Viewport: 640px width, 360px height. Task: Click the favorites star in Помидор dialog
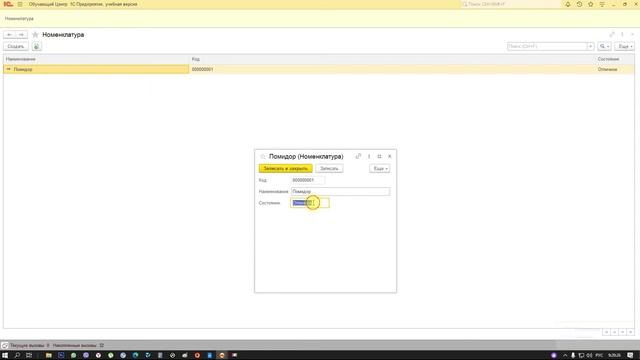[x=263, y=157]
